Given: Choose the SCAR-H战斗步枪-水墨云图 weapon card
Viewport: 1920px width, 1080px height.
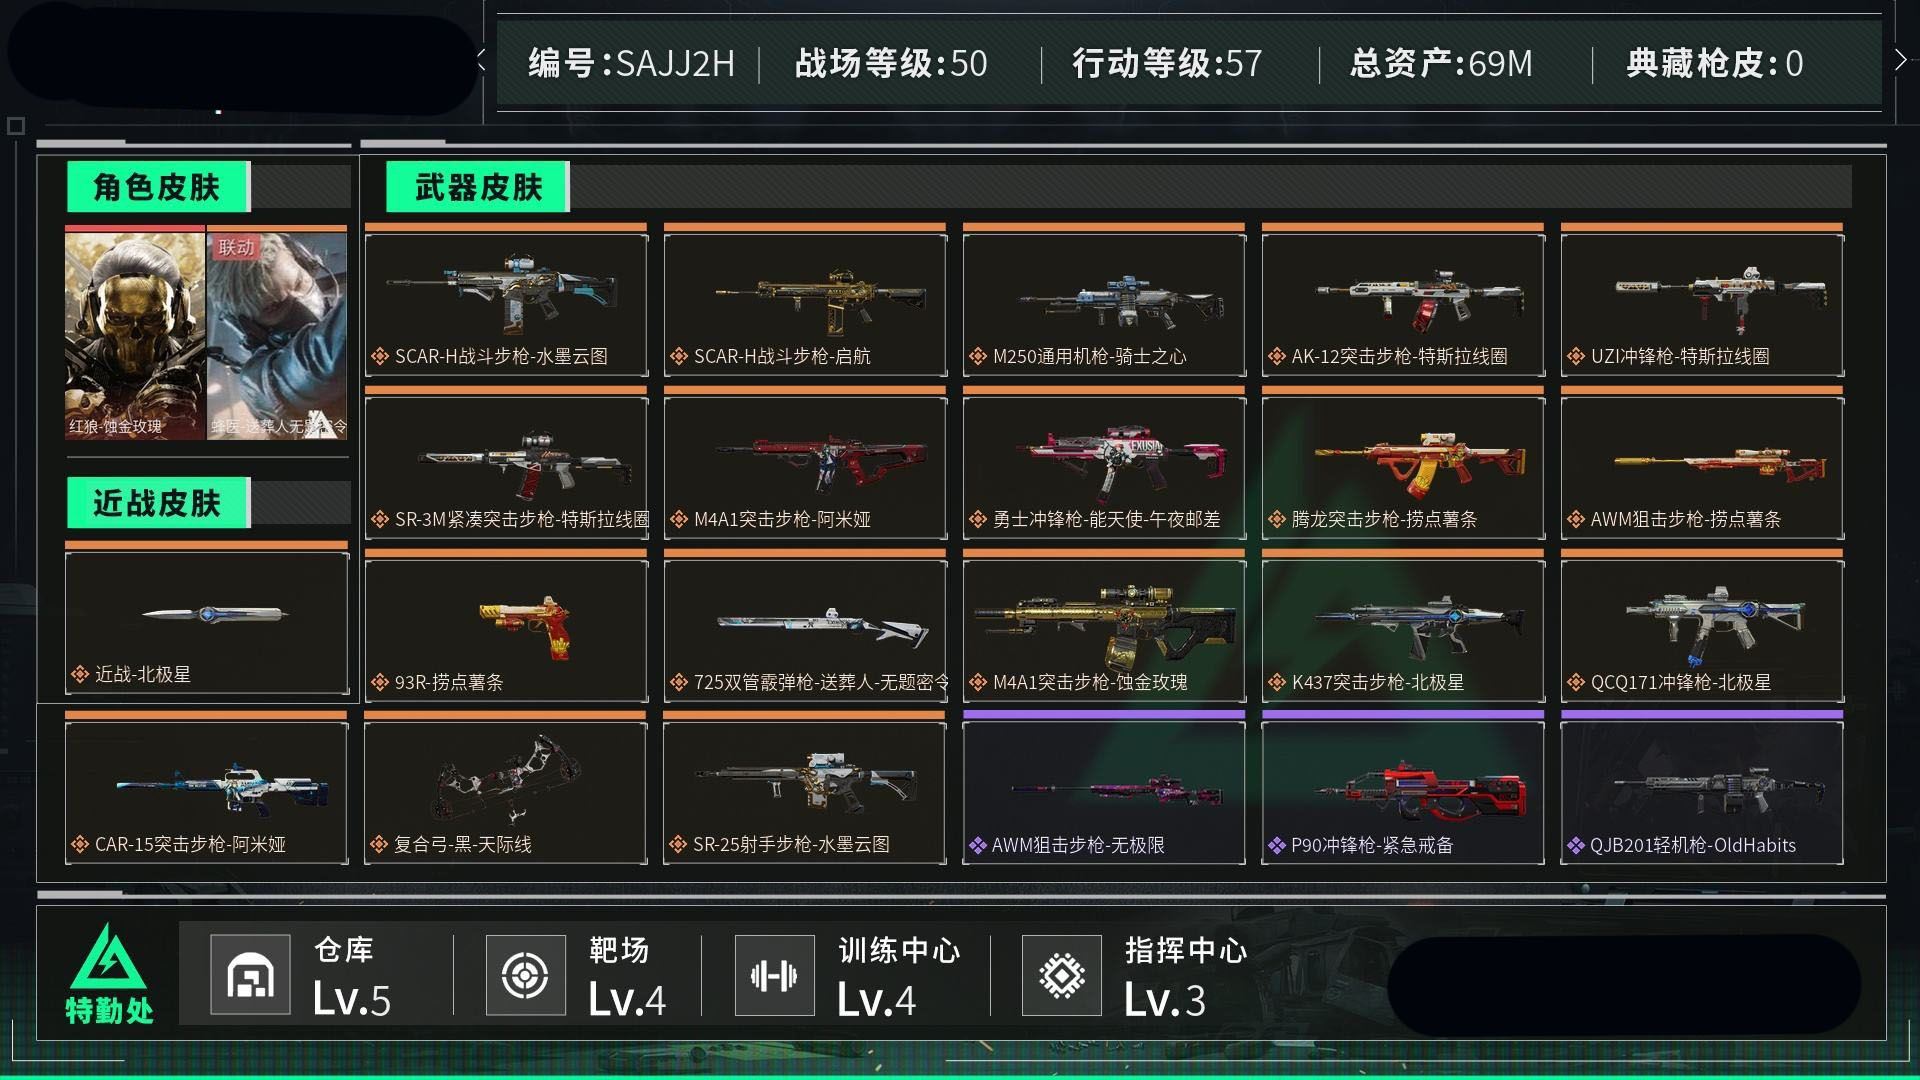Looking at the screenshot, I should click(x=506, y=305).
